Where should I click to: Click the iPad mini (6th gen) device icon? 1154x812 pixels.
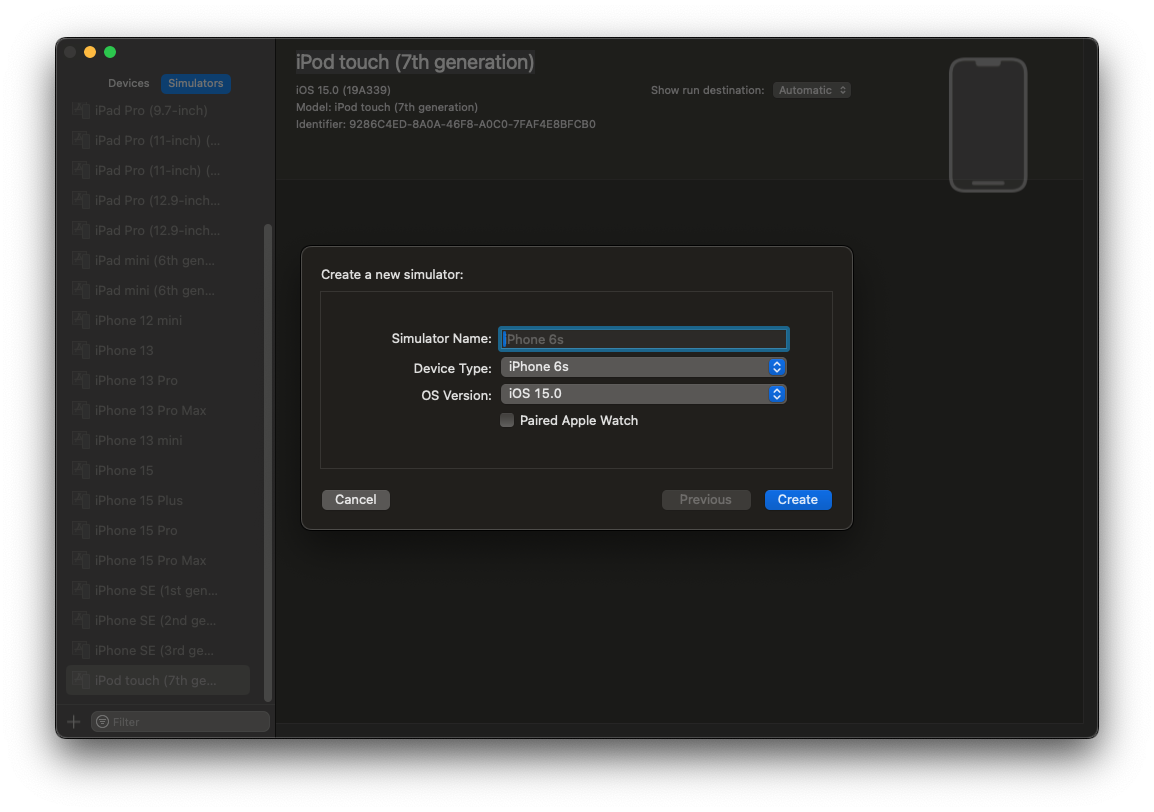tap(81, 260)
